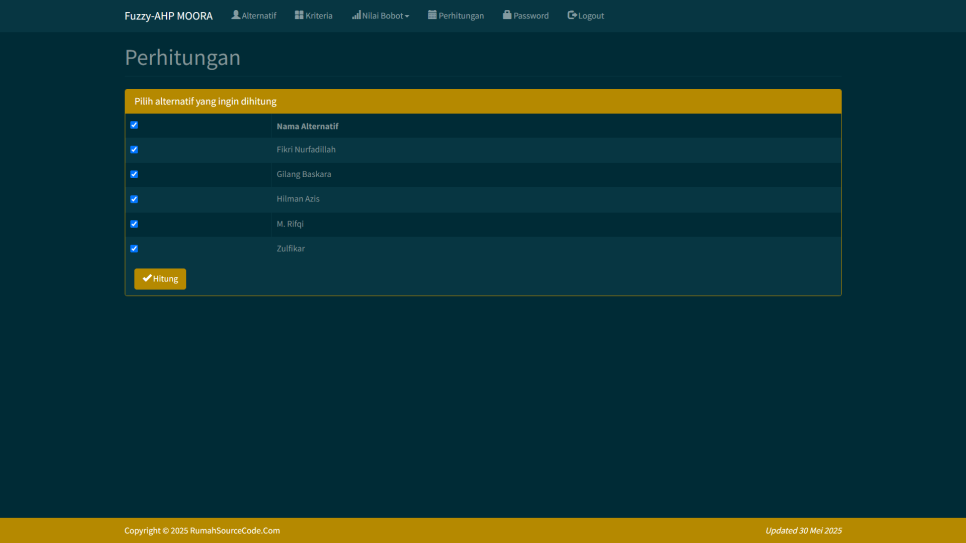966x543 pixels.
Task: Click the logout arrow icon
Action: 572,15
